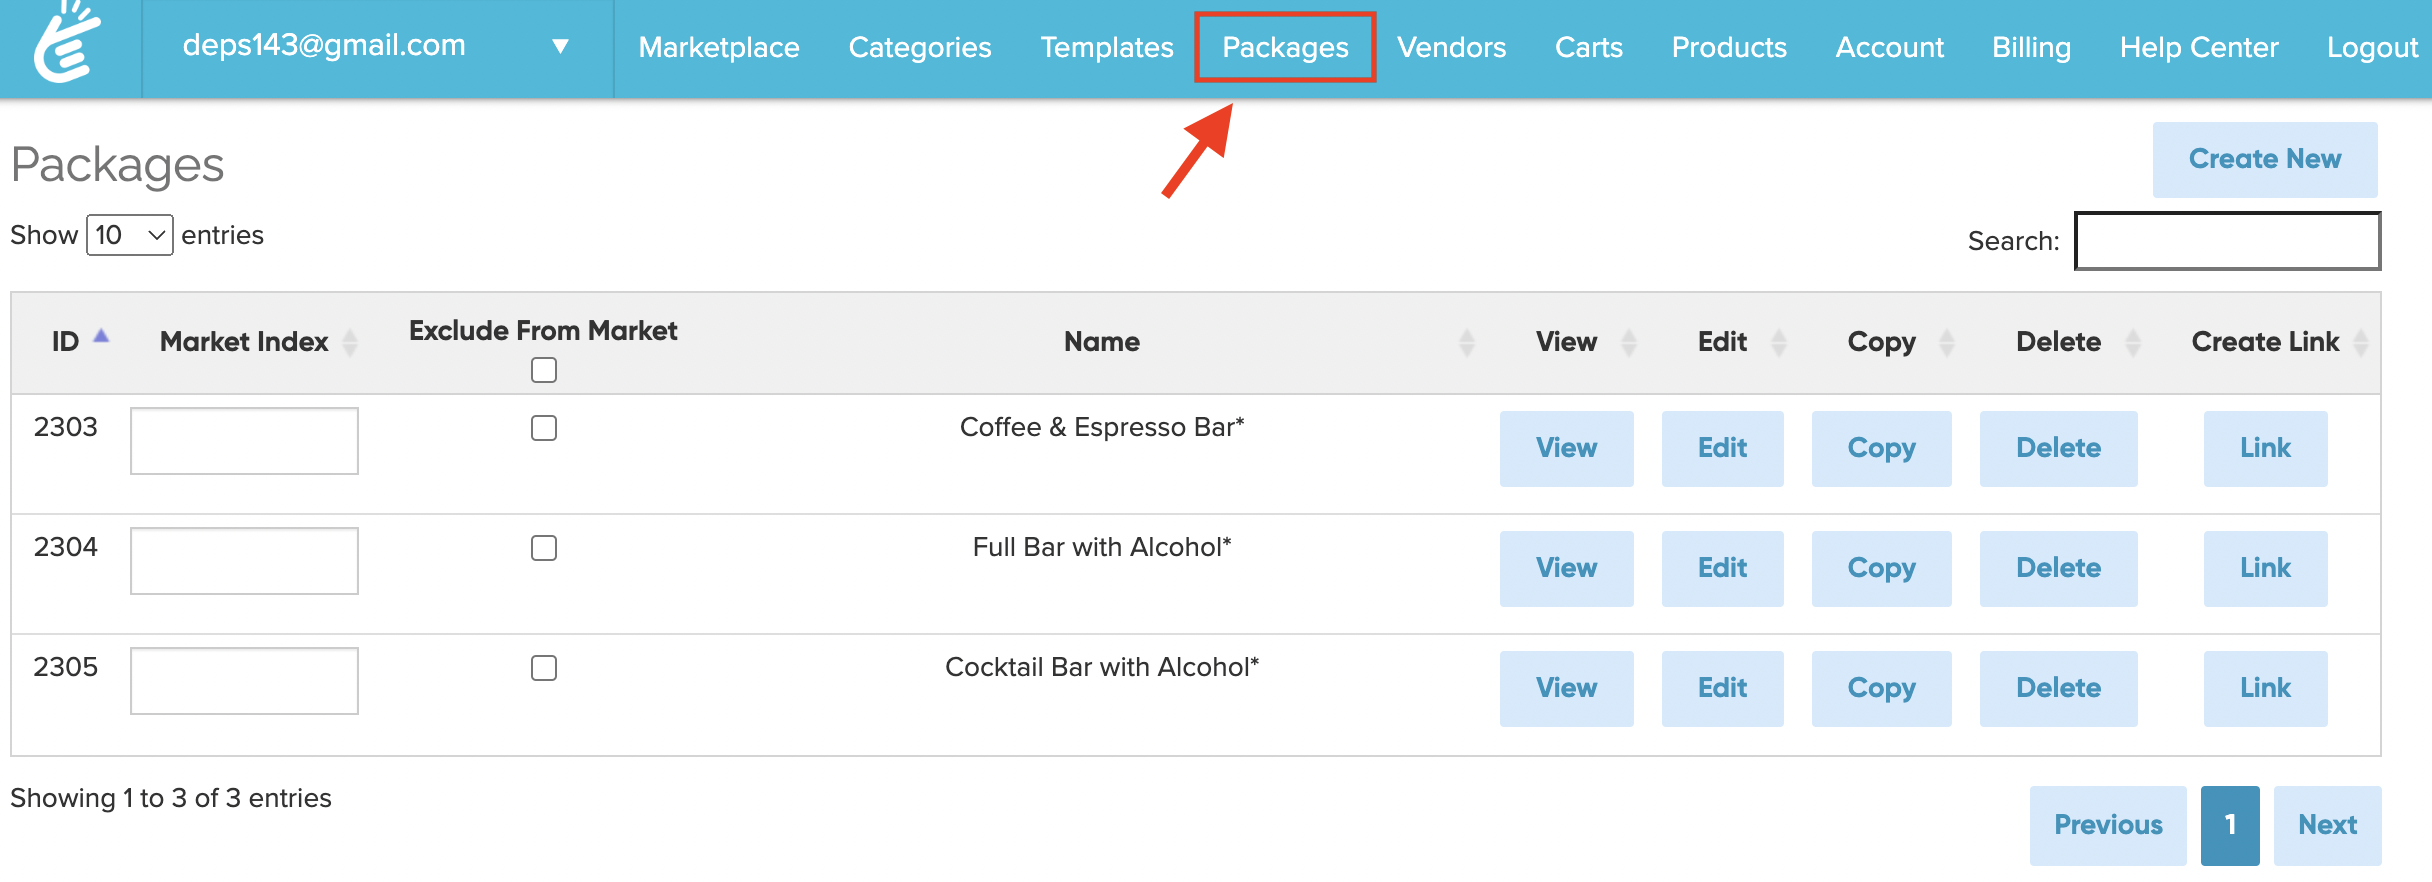Go to the Templates page

point(1106,47)
